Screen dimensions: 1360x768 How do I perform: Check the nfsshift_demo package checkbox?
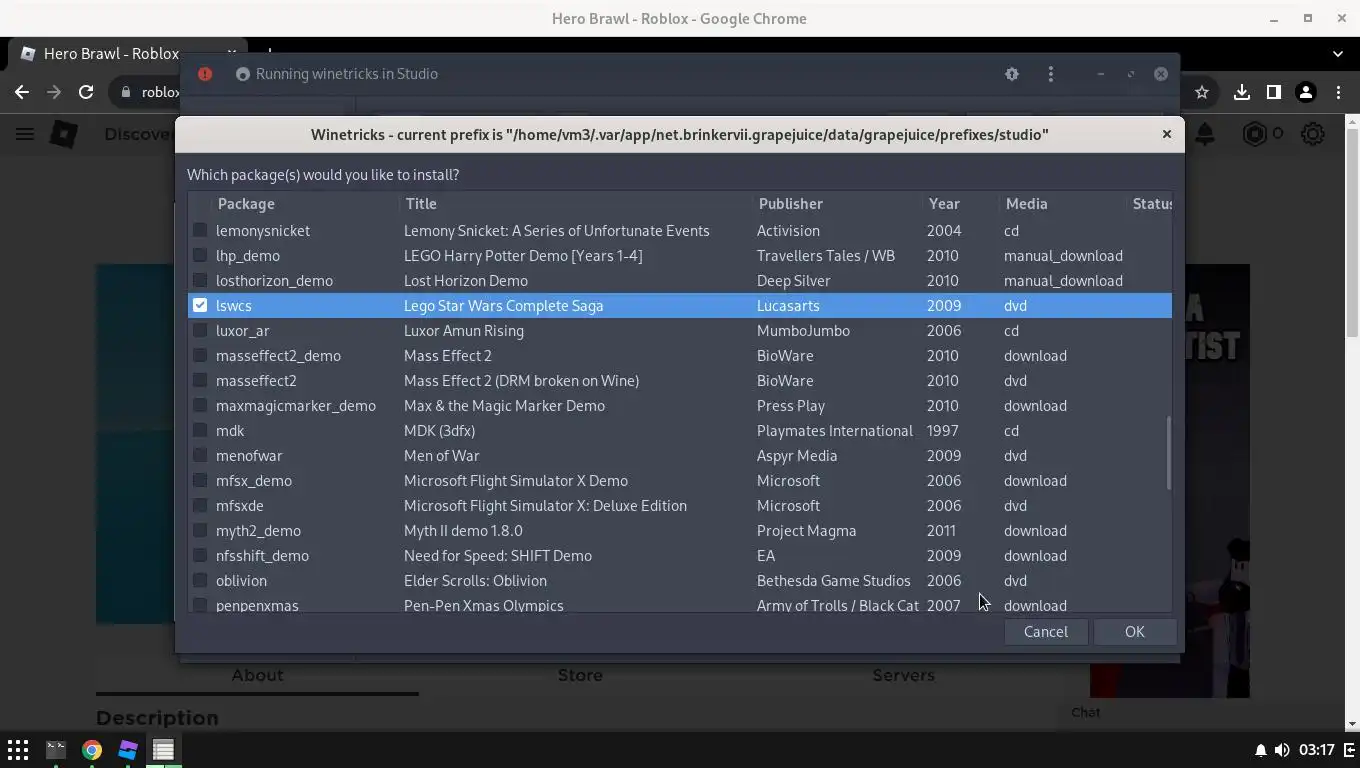[200, 556]
